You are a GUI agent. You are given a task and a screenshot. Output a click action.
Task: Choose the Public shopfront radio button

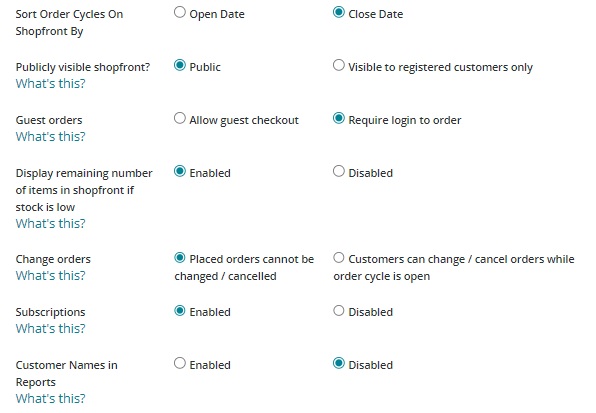(180, 65)
